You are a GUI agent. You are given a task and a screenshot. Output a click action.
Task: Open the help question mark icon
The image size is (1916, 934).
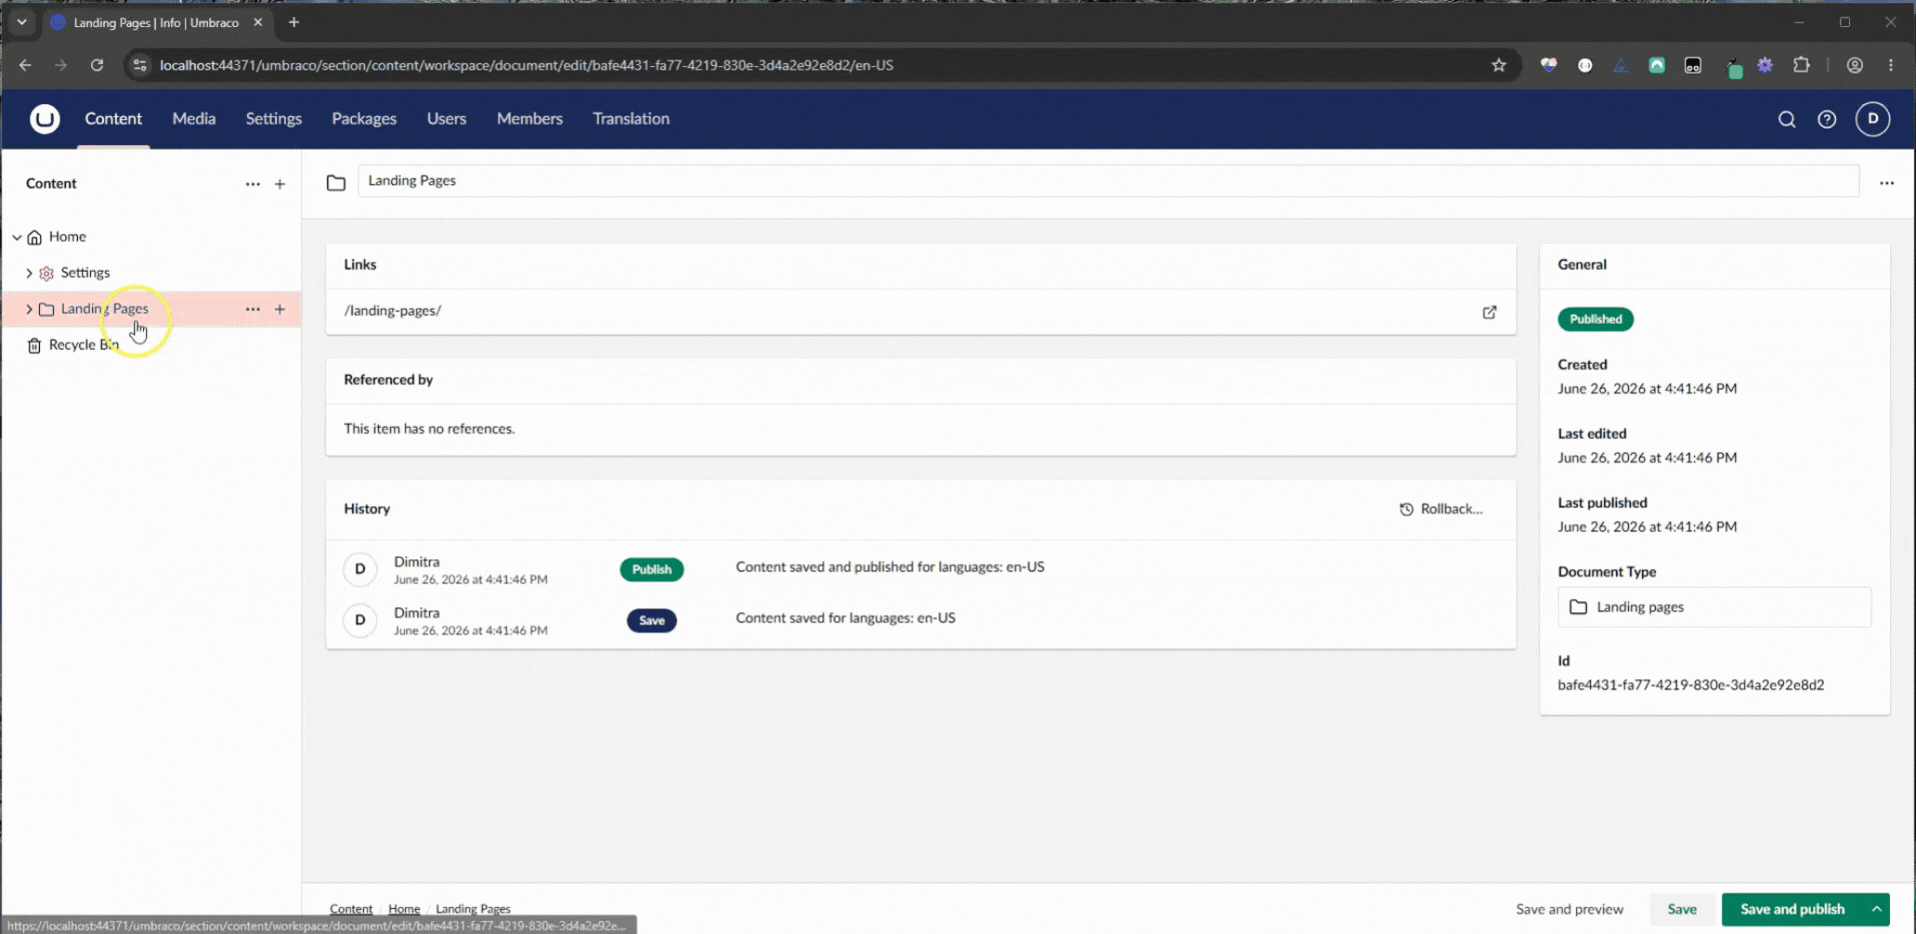click(1826, 119)
